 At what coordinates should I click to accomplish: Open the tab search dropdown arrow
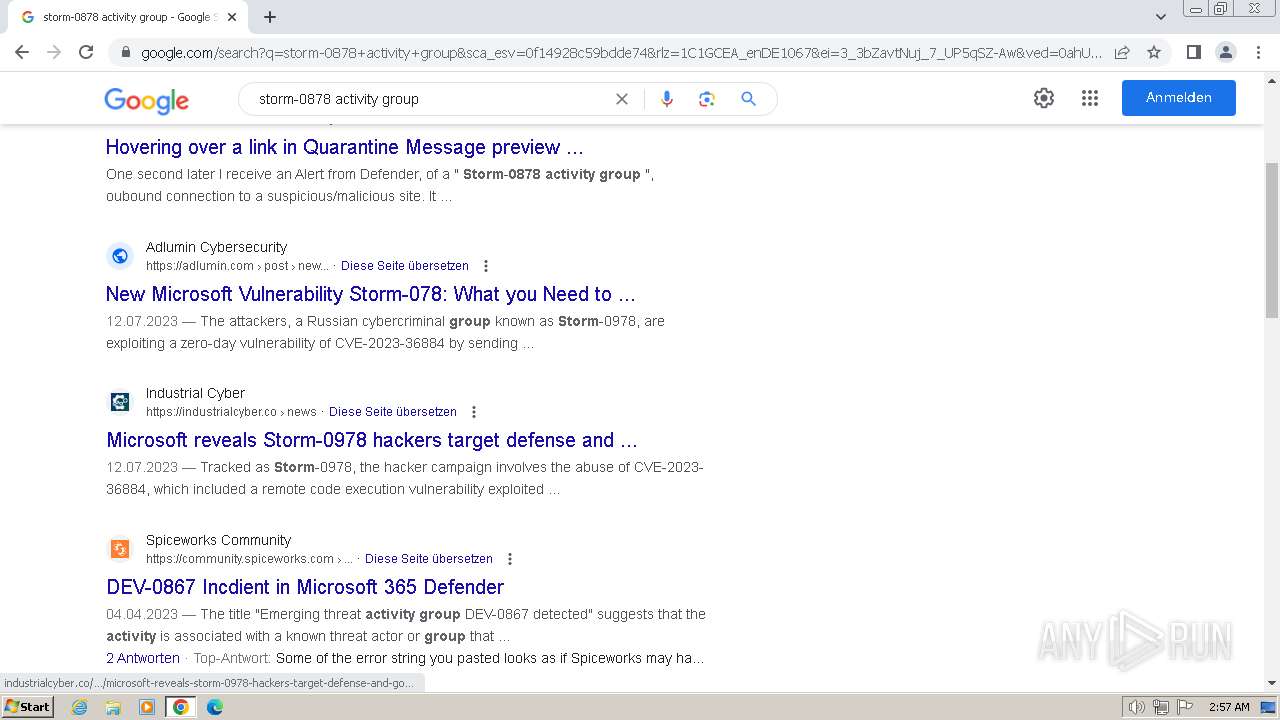1160,16
